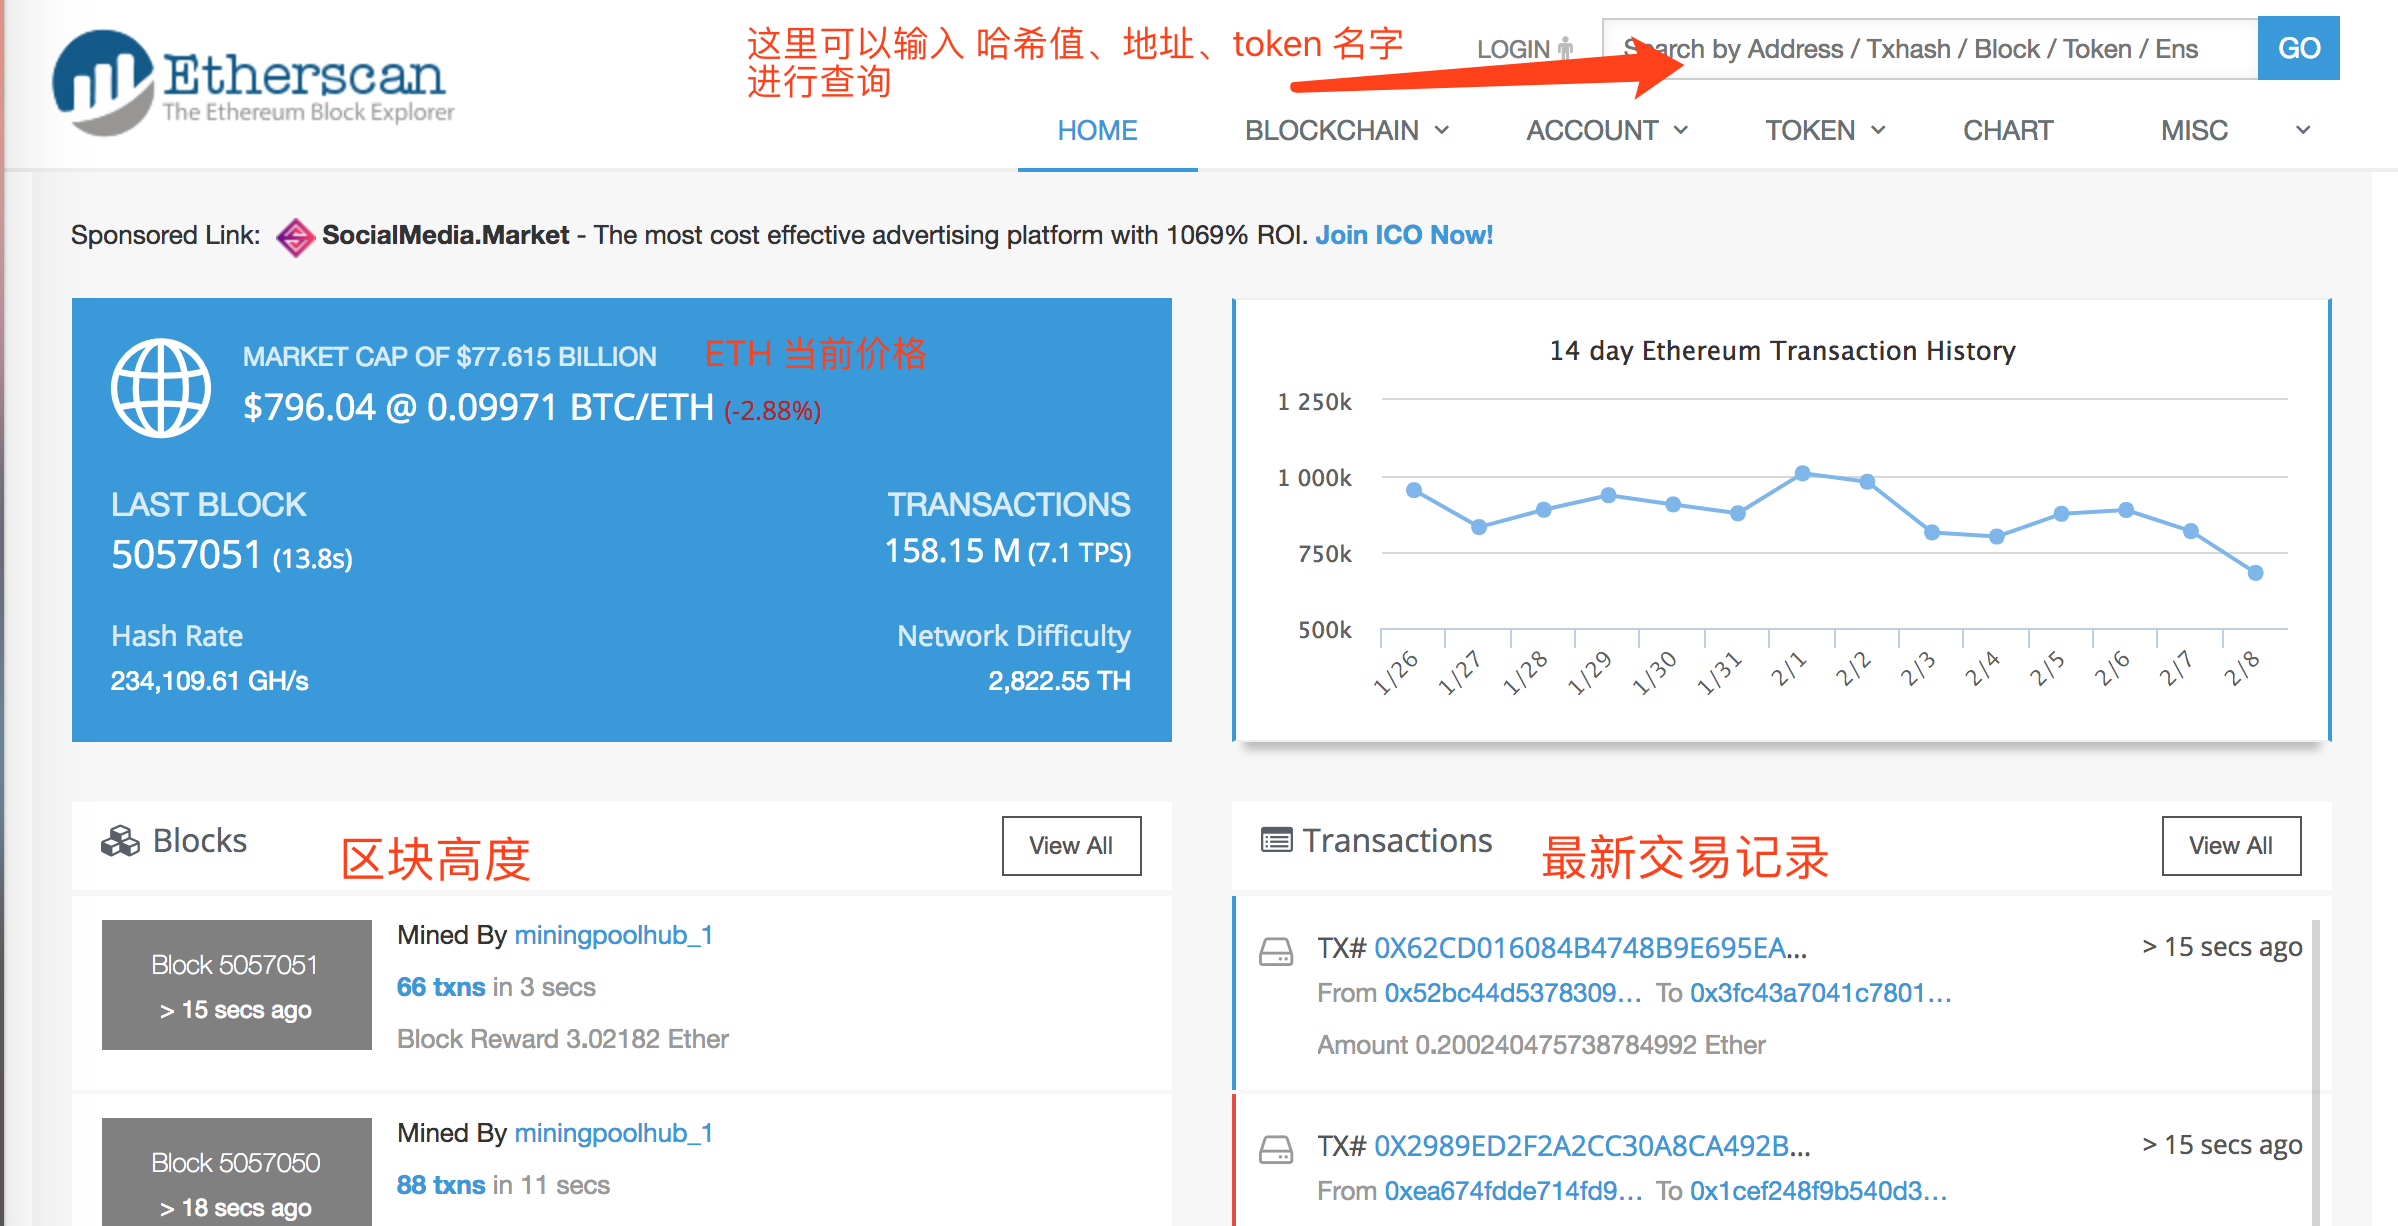Expand the TOKEN dropdown menu
This screenshot has width=2398, height=1226.
pyautogui.click(x=1818, y=131)
